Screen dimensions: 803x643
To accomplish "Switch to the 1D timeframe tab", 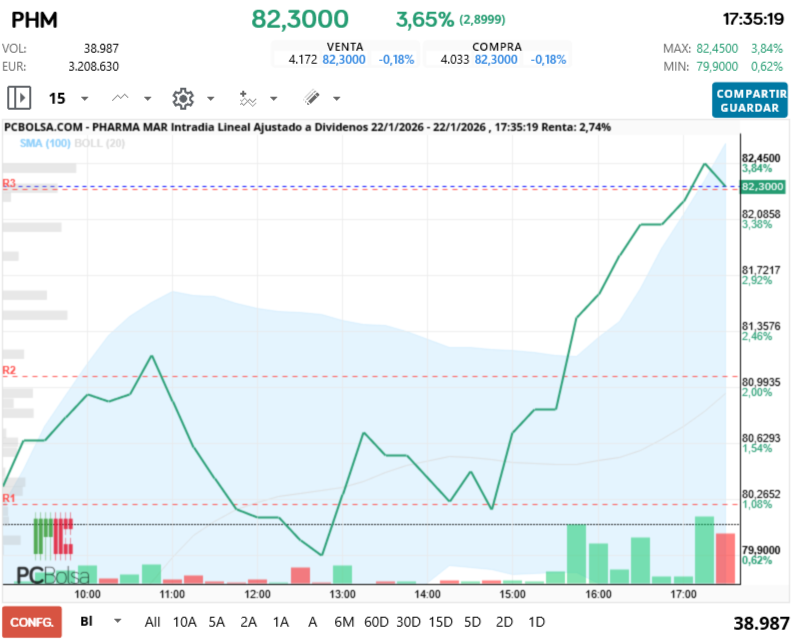I will click(537, 622).
